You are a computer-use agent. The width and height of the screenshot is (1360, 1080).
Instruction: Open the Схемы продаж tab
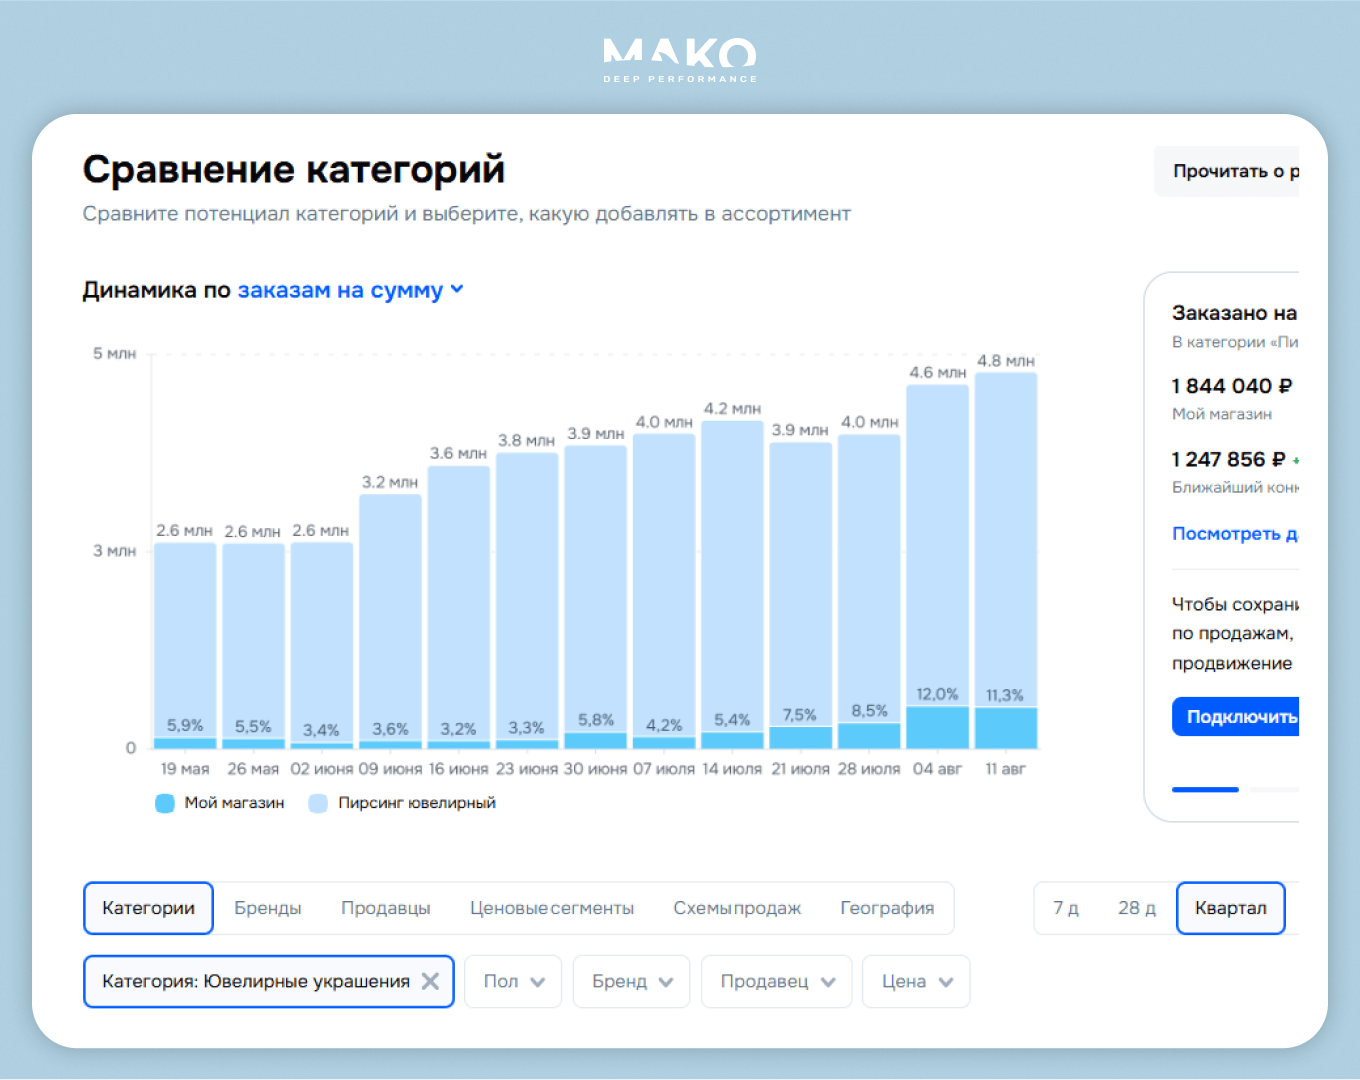[737, 908]
